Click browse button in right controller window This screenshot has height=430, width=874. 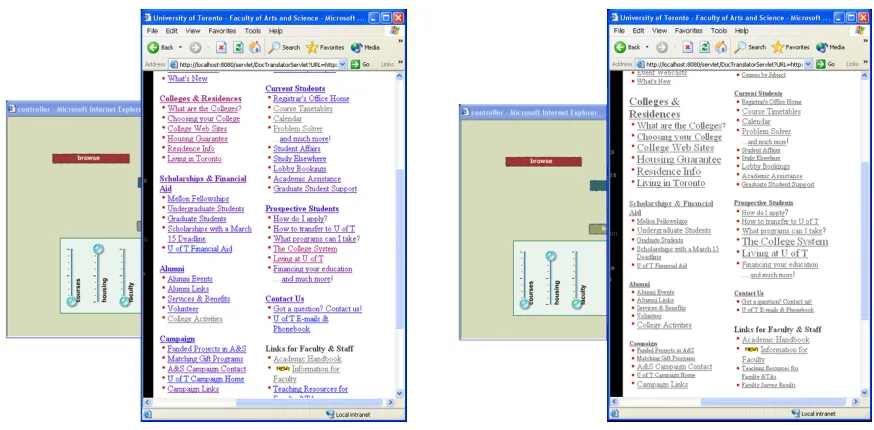(543, 161)
